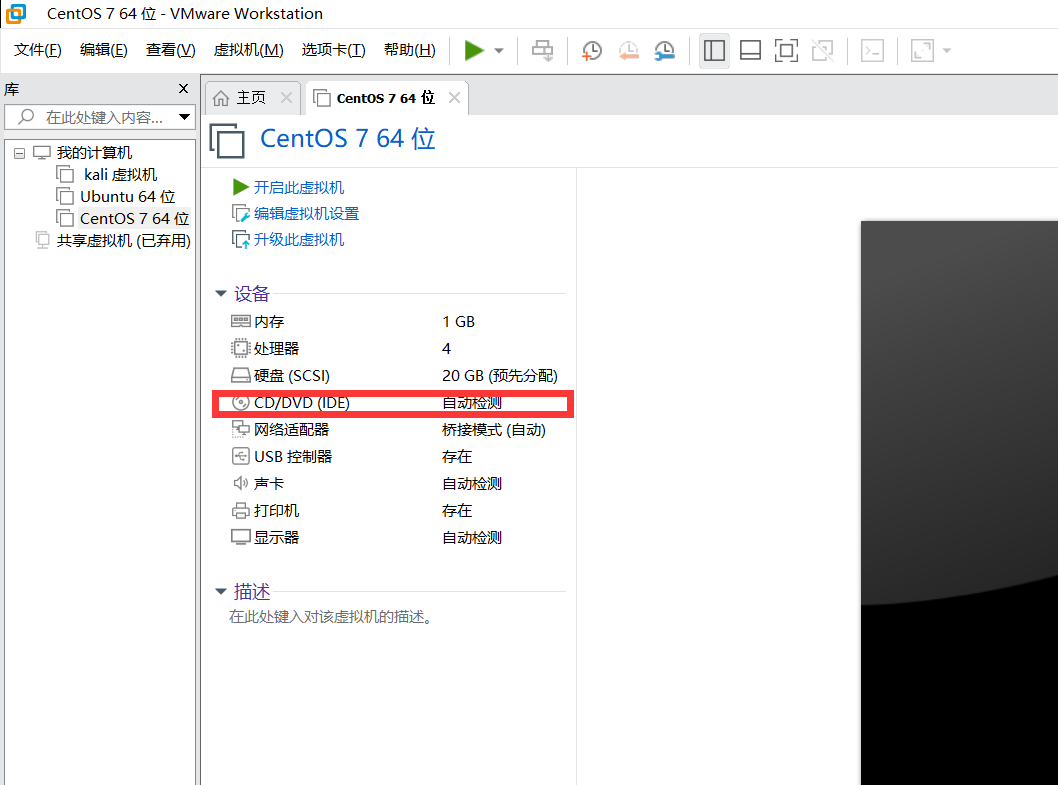
Task: Close the CentOS 7 64 位 tab
Action: click(x=454, y=98)
